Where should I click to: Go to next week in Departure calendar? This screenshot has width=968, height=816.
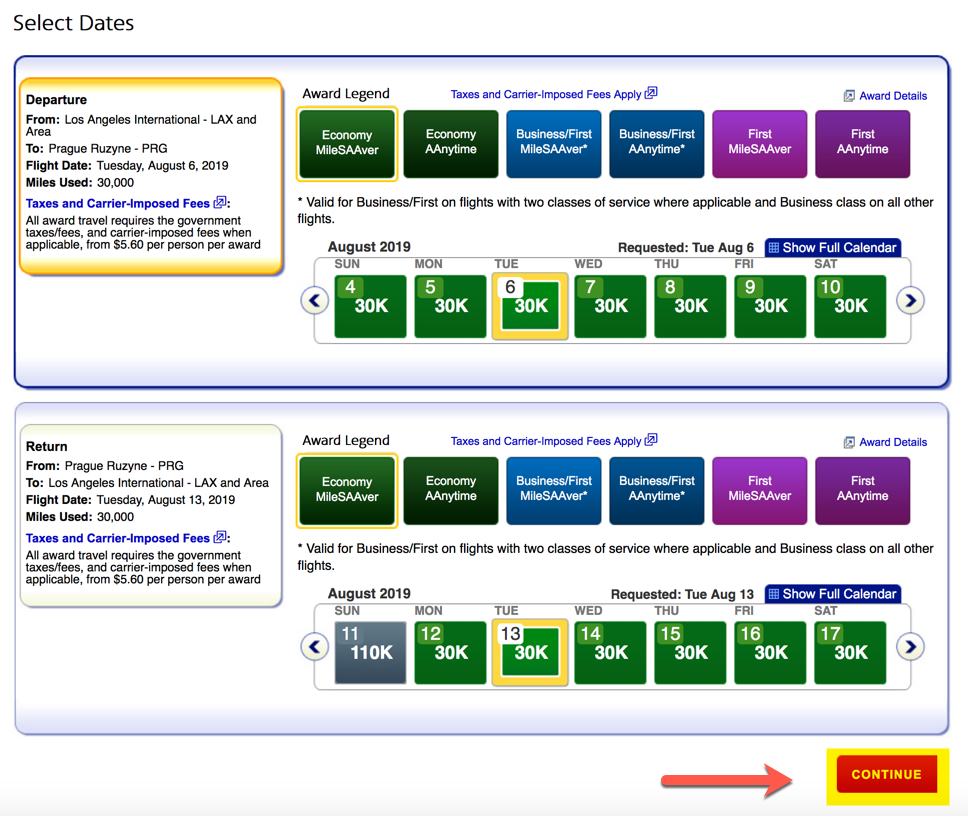click(x=911, y=301)
